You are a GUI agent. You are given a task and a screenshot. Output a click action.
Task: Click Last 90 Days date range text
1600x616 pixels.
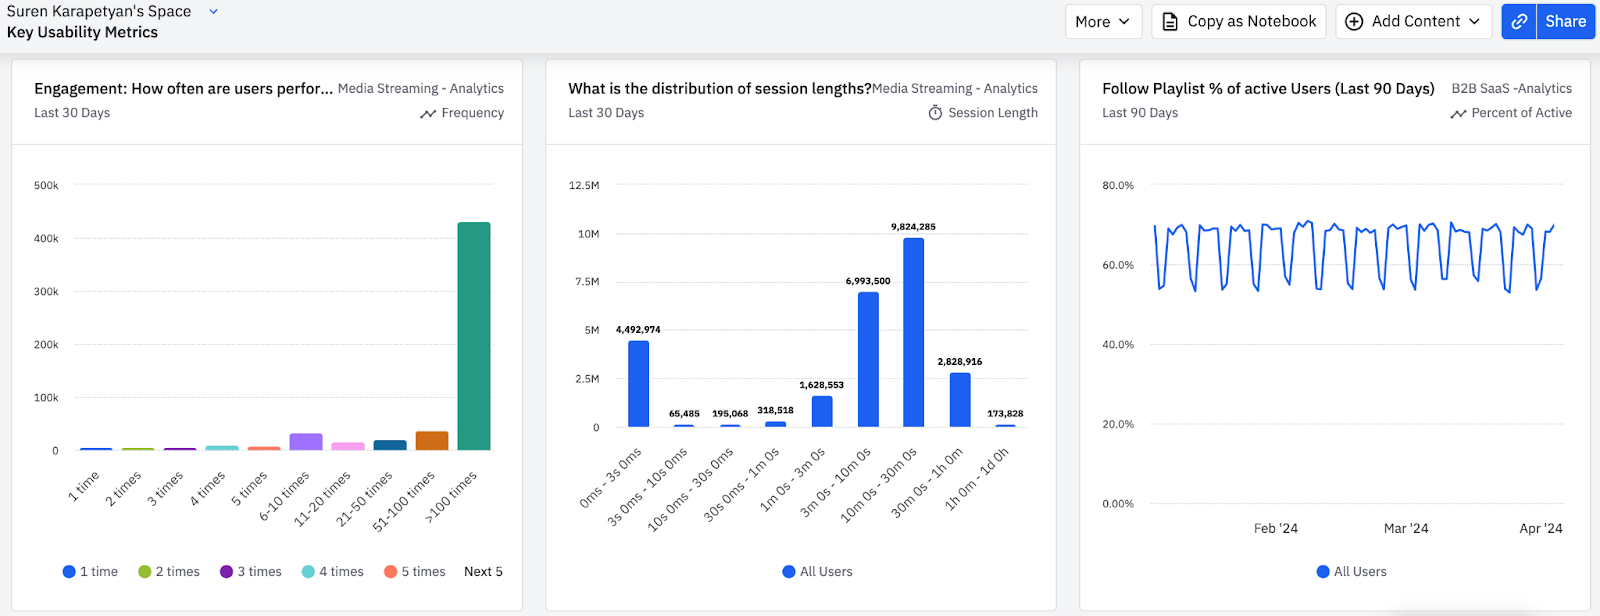[x=1140, y=113]
